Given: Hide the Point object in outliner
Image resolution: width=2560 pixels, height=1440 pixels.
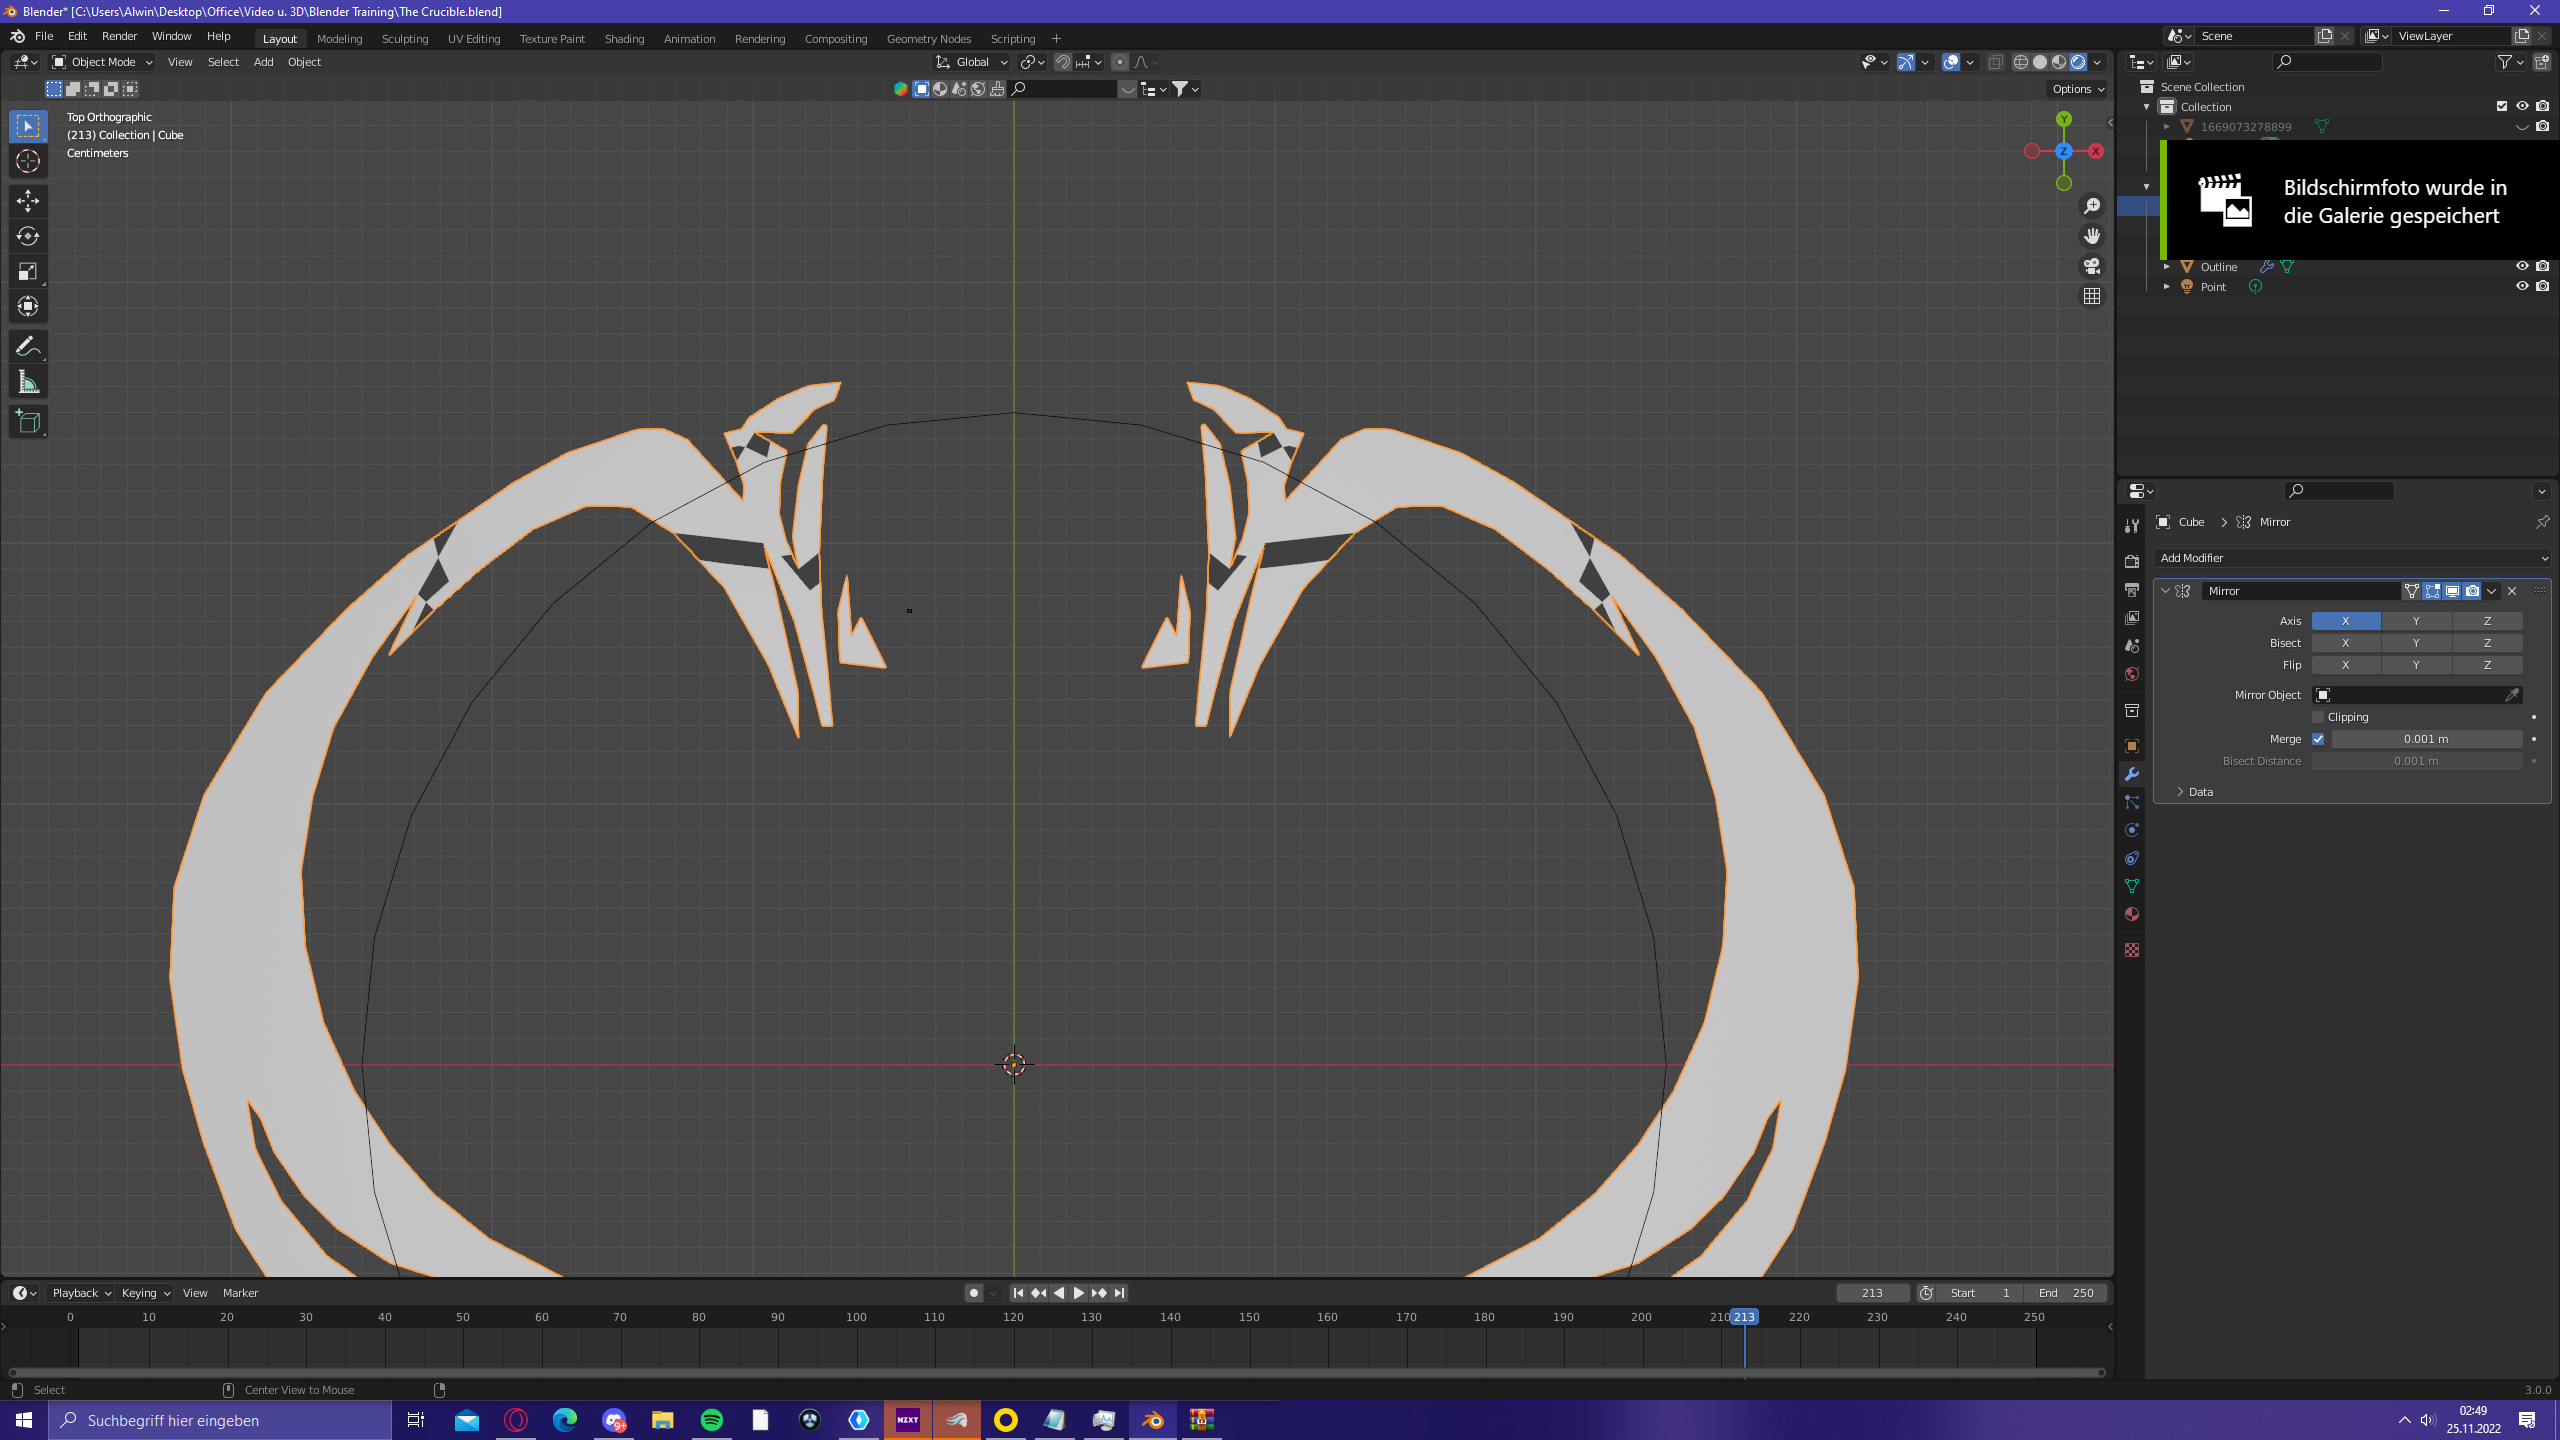Looking at the screenshot, I should 2521,286.
